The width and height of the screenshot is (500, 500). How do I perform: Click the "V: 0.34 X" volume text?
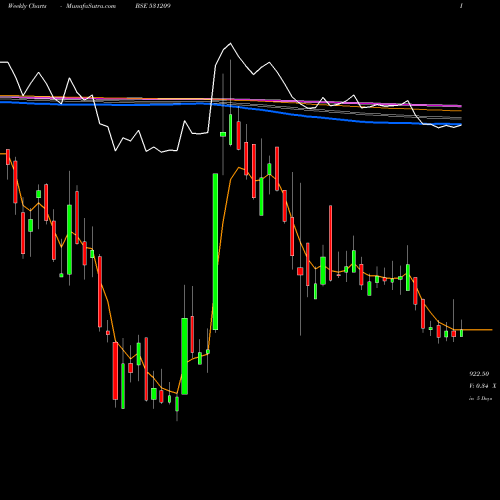483,386
